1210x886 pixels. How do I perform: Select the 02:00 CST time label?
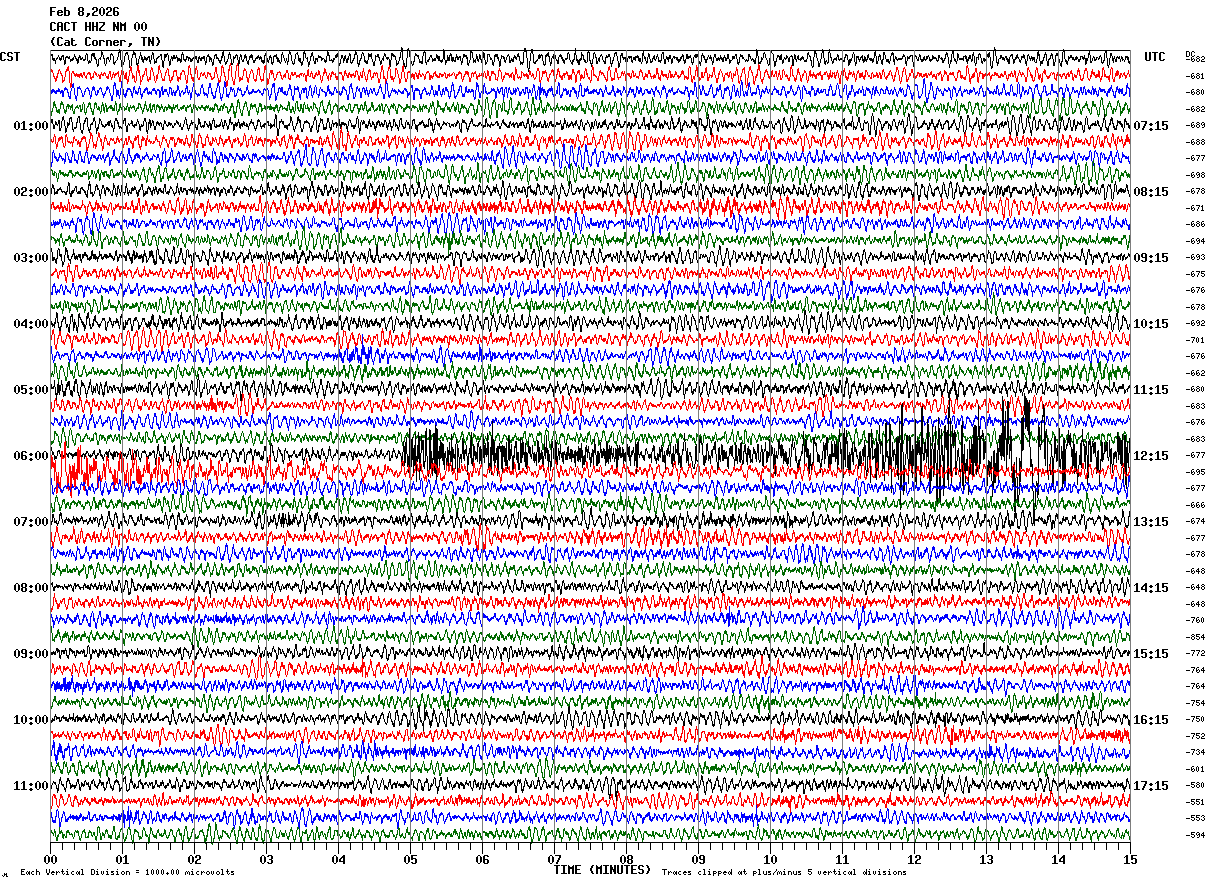tap(31, 192)
